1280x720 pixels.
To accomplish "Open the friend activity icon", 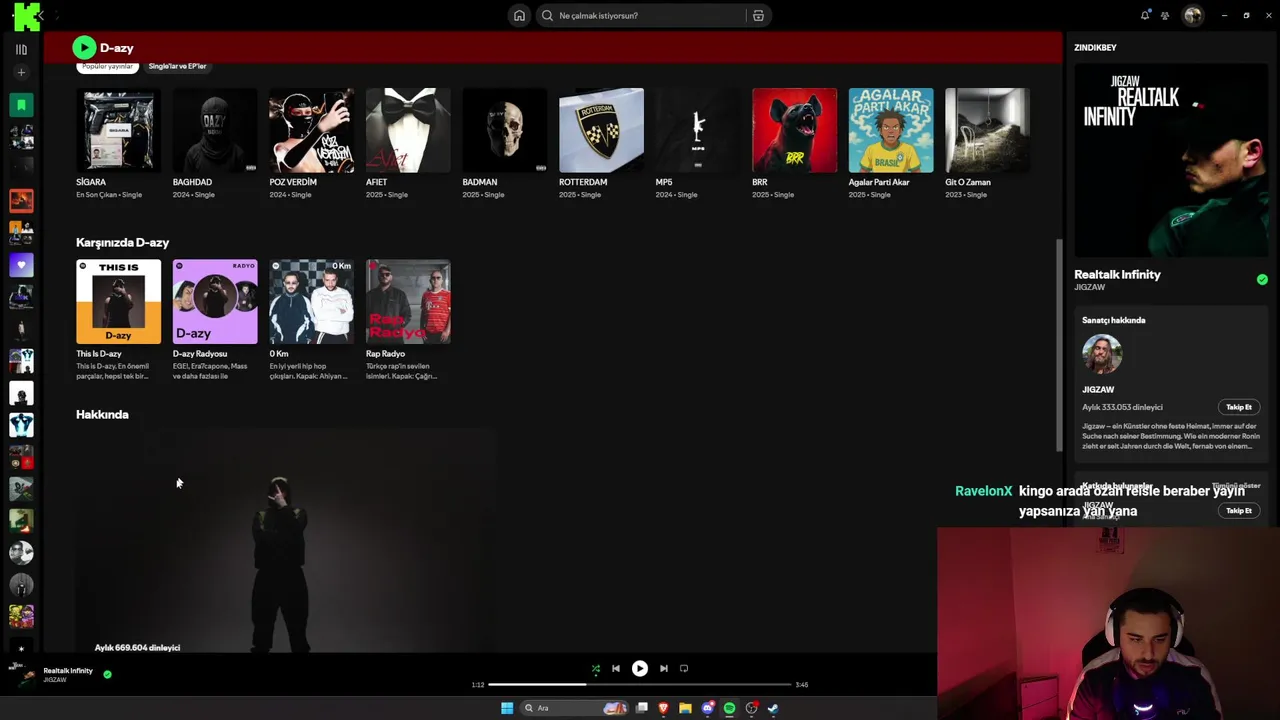I will tap(1165, 15).
